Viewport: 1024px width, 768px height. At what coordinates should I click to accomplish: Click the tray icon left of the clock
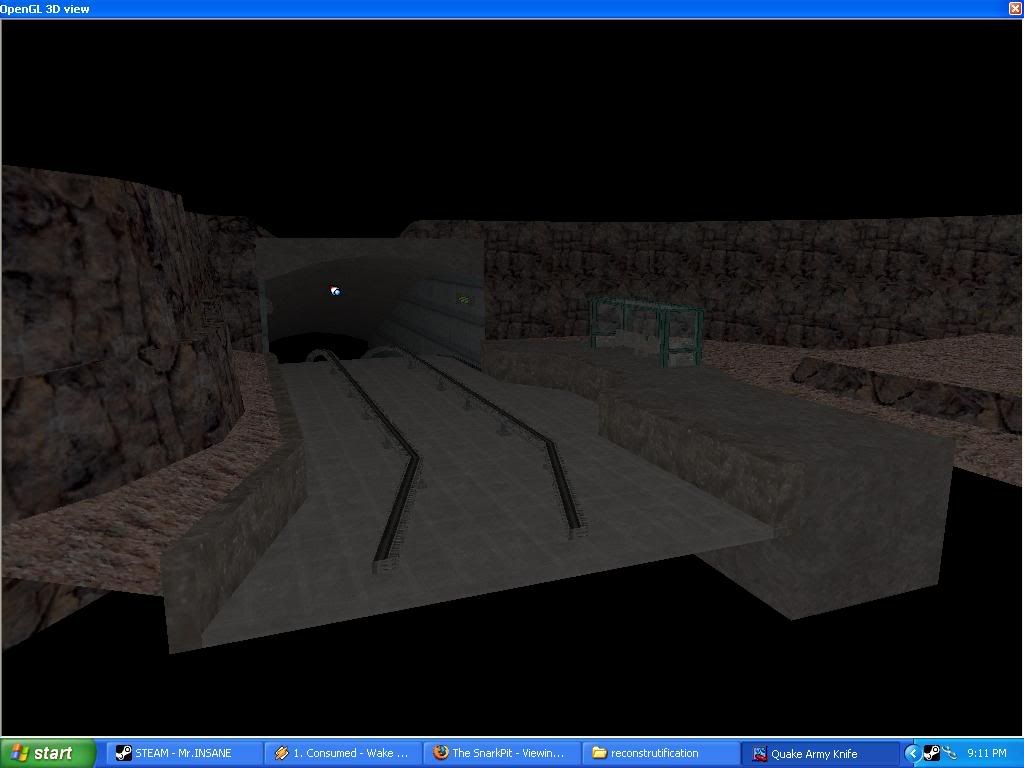tap(949, 753)
